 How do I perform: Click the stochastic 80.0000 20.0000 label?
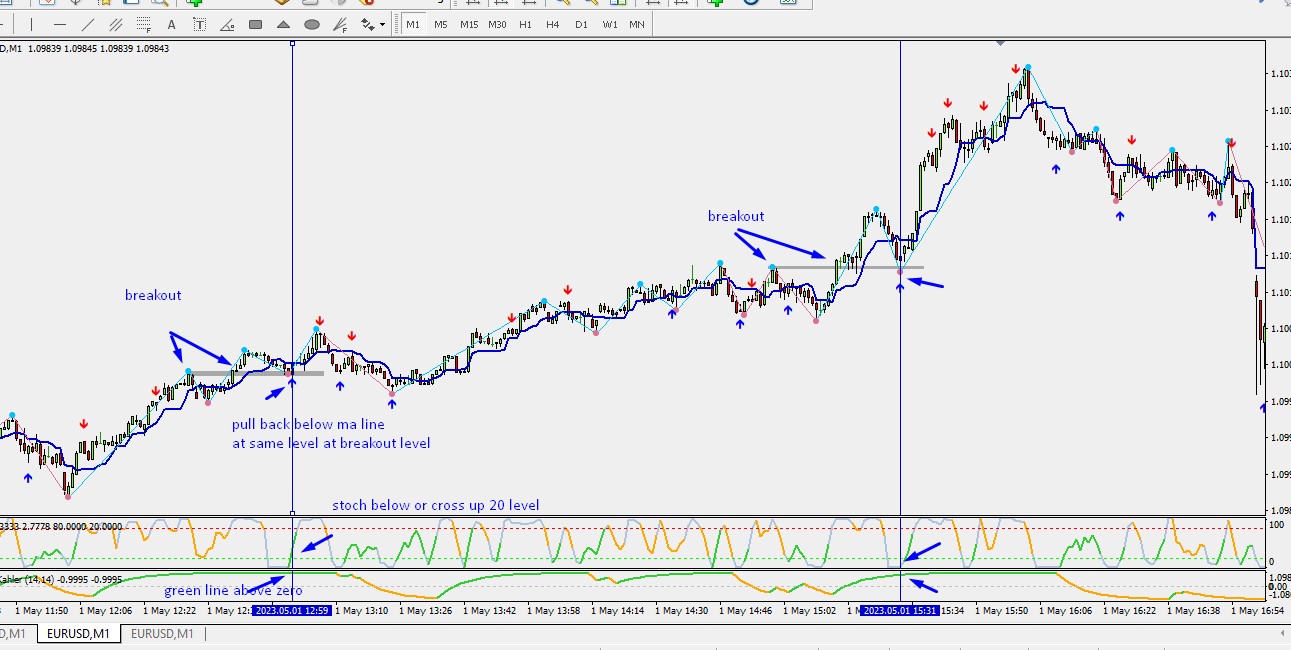pyautogui.click(x=87, y=525)
